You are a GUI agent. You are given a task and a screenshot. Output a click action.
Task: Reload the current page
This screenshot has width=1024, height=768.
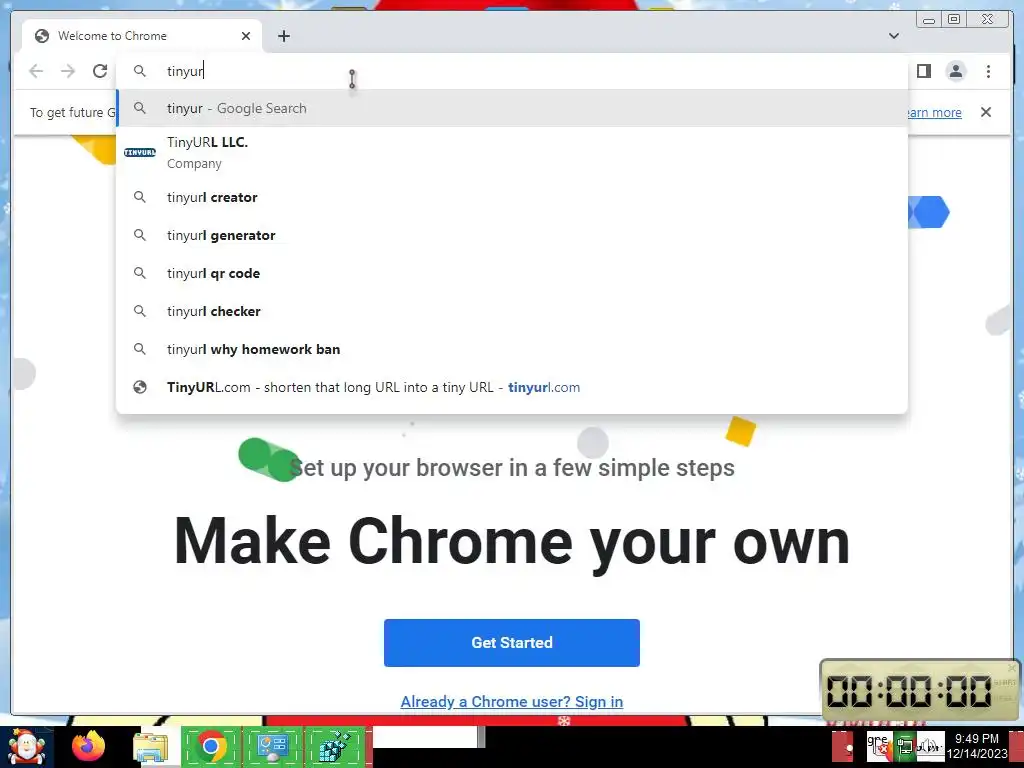click(99, 71)
